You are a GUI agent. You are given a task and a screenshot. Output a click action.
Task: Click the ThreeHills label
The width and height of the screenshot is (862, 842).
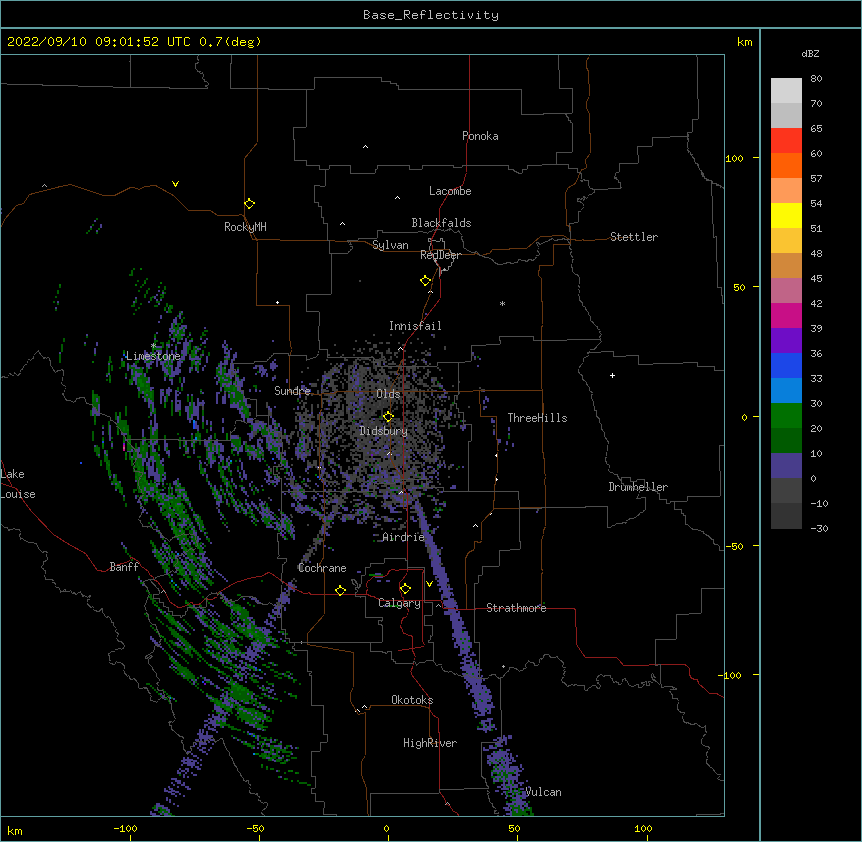point(537,418)
